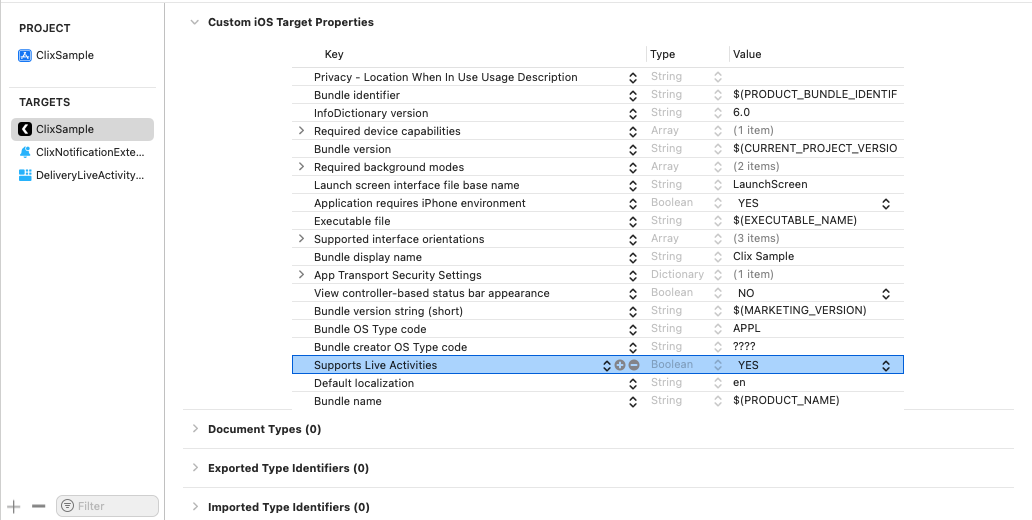Edit the $(CURRENT_PROJECT_VERSION) value
Viewport: 1032px width, 520px height.
815,149
